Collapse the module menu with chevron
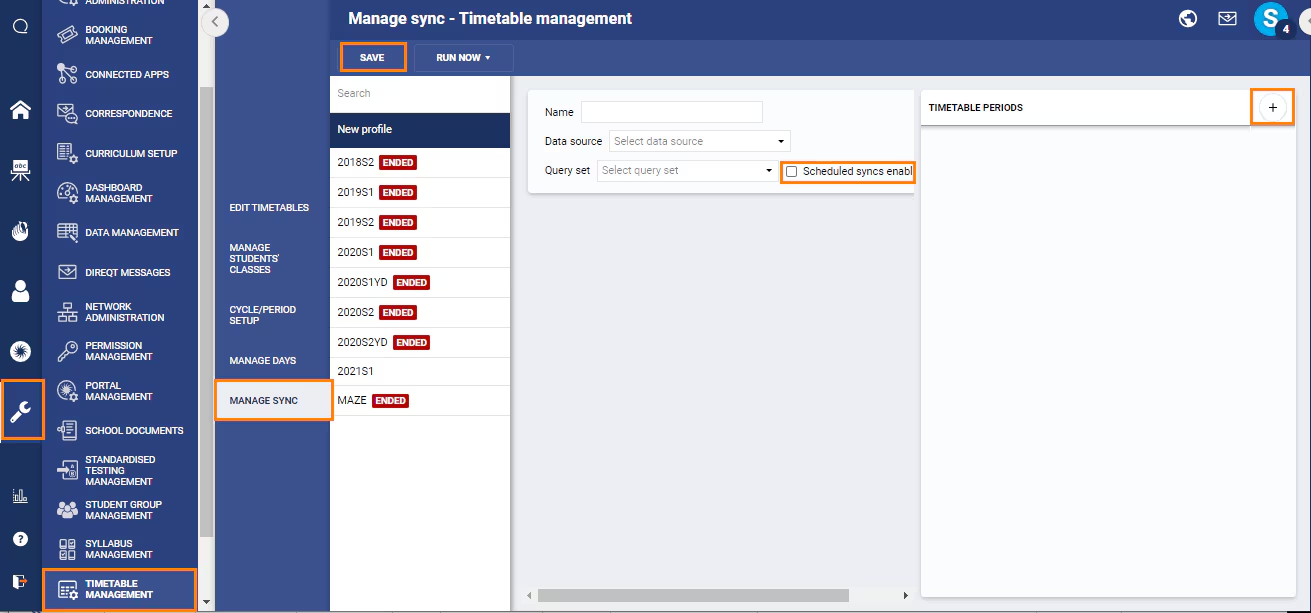The height and width of the screenshot is (613, 1311). click(215, 21)
